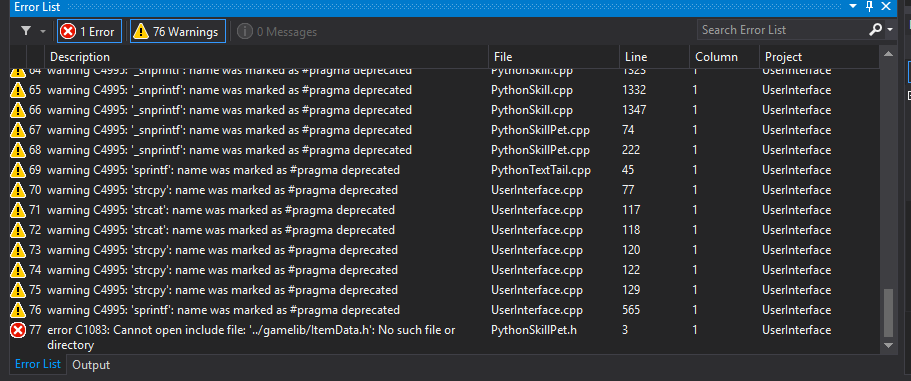
Task: Select warning 71 'strcat' description
Action: click(x=221, y=210)
